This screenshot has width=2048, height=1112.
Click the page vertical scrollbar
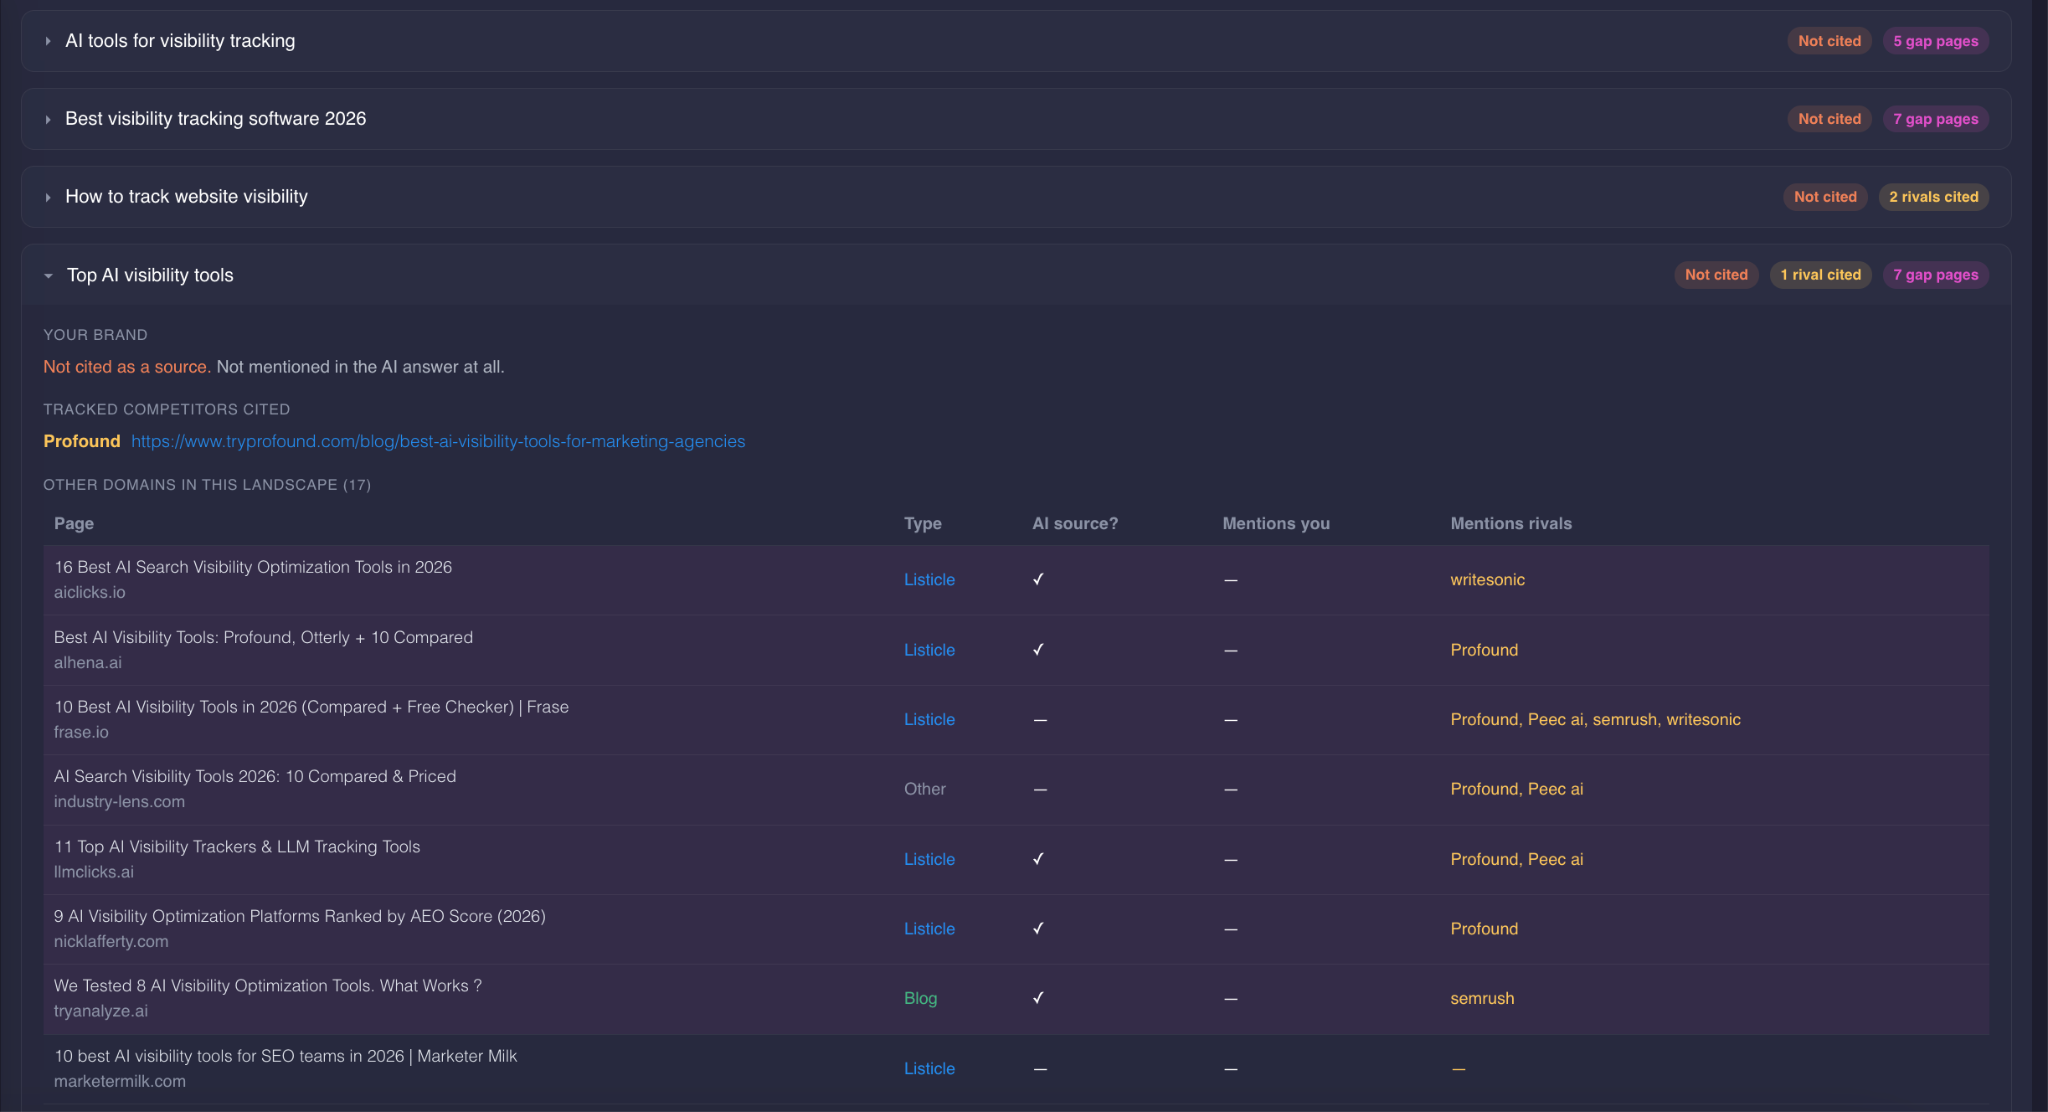tap(2040, 556)
